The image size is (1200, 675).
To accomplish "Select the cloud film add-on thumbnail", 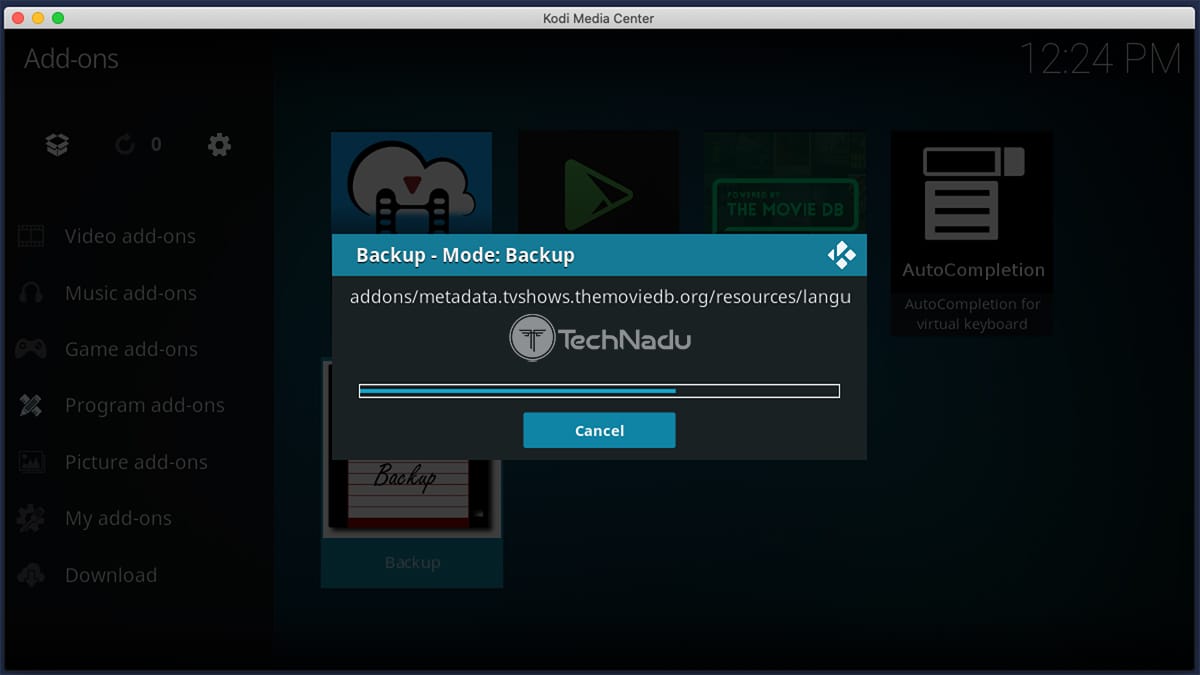I will 411,183.
